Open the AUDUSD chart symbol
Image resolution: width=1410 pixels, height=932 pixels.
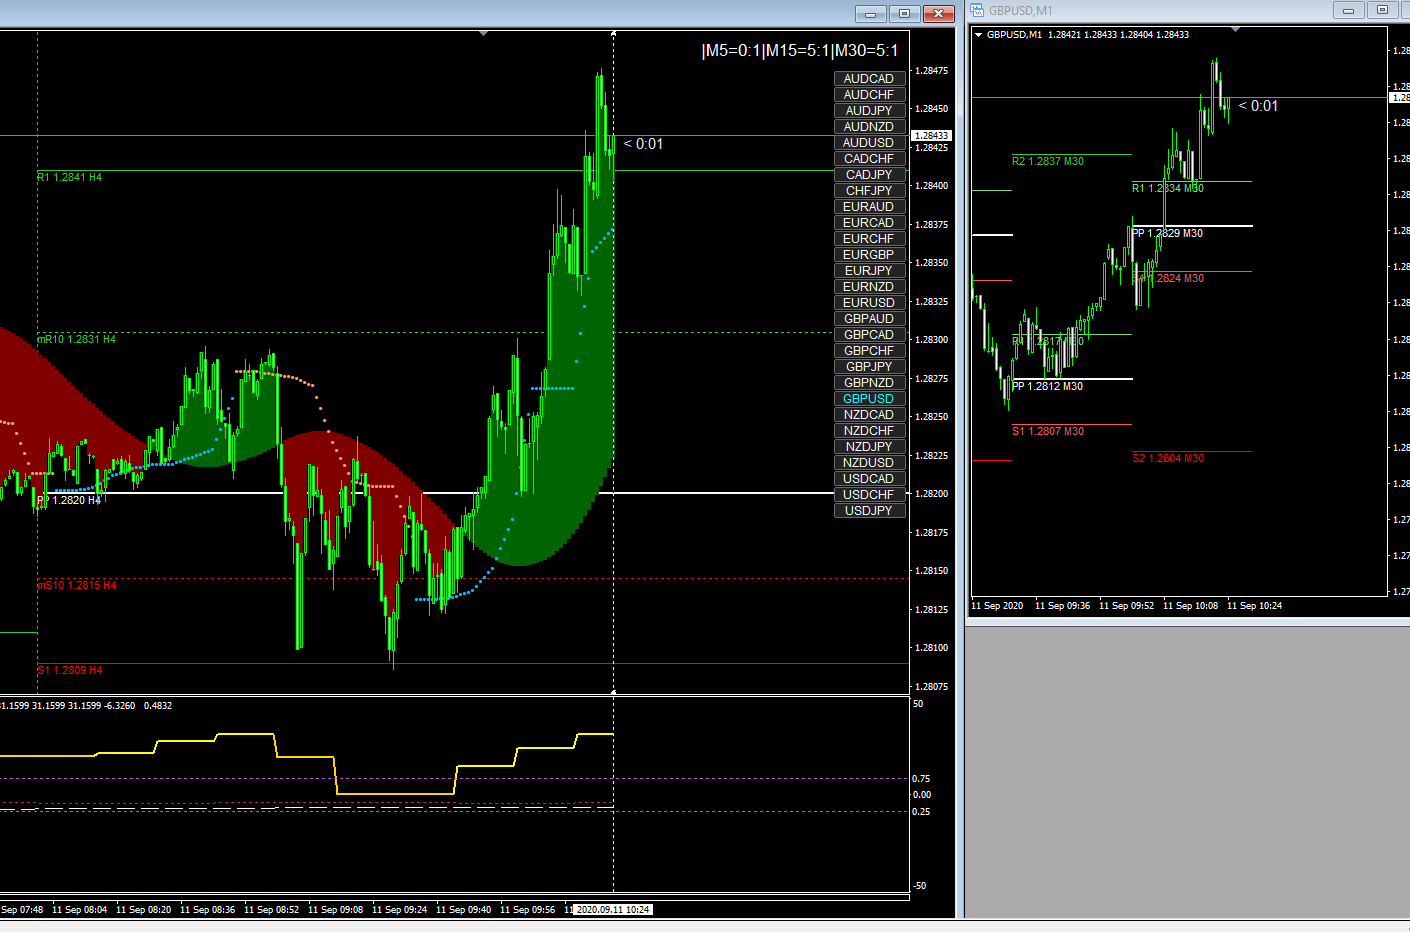click(869, 143)
